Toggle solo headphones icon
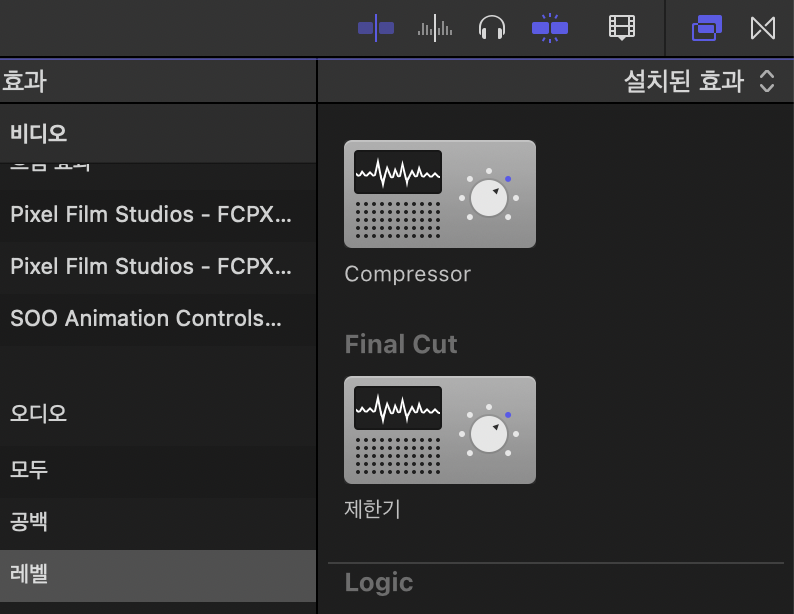The height and width of the screenshot is (614, 794). point(492,27)
